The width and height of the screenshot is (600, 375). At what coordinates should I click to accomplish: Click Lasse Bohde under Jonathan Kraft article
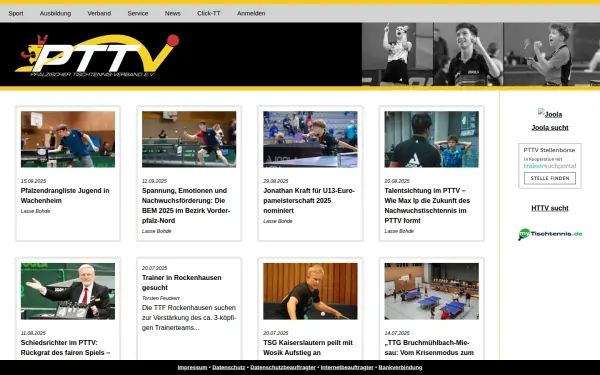point(278,221)
